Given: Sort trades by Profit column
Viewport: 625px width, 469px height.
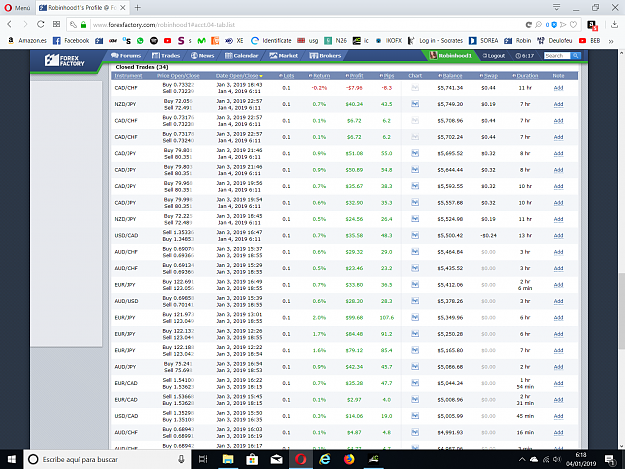Looking at the screenshot, I should click(354, 76).
